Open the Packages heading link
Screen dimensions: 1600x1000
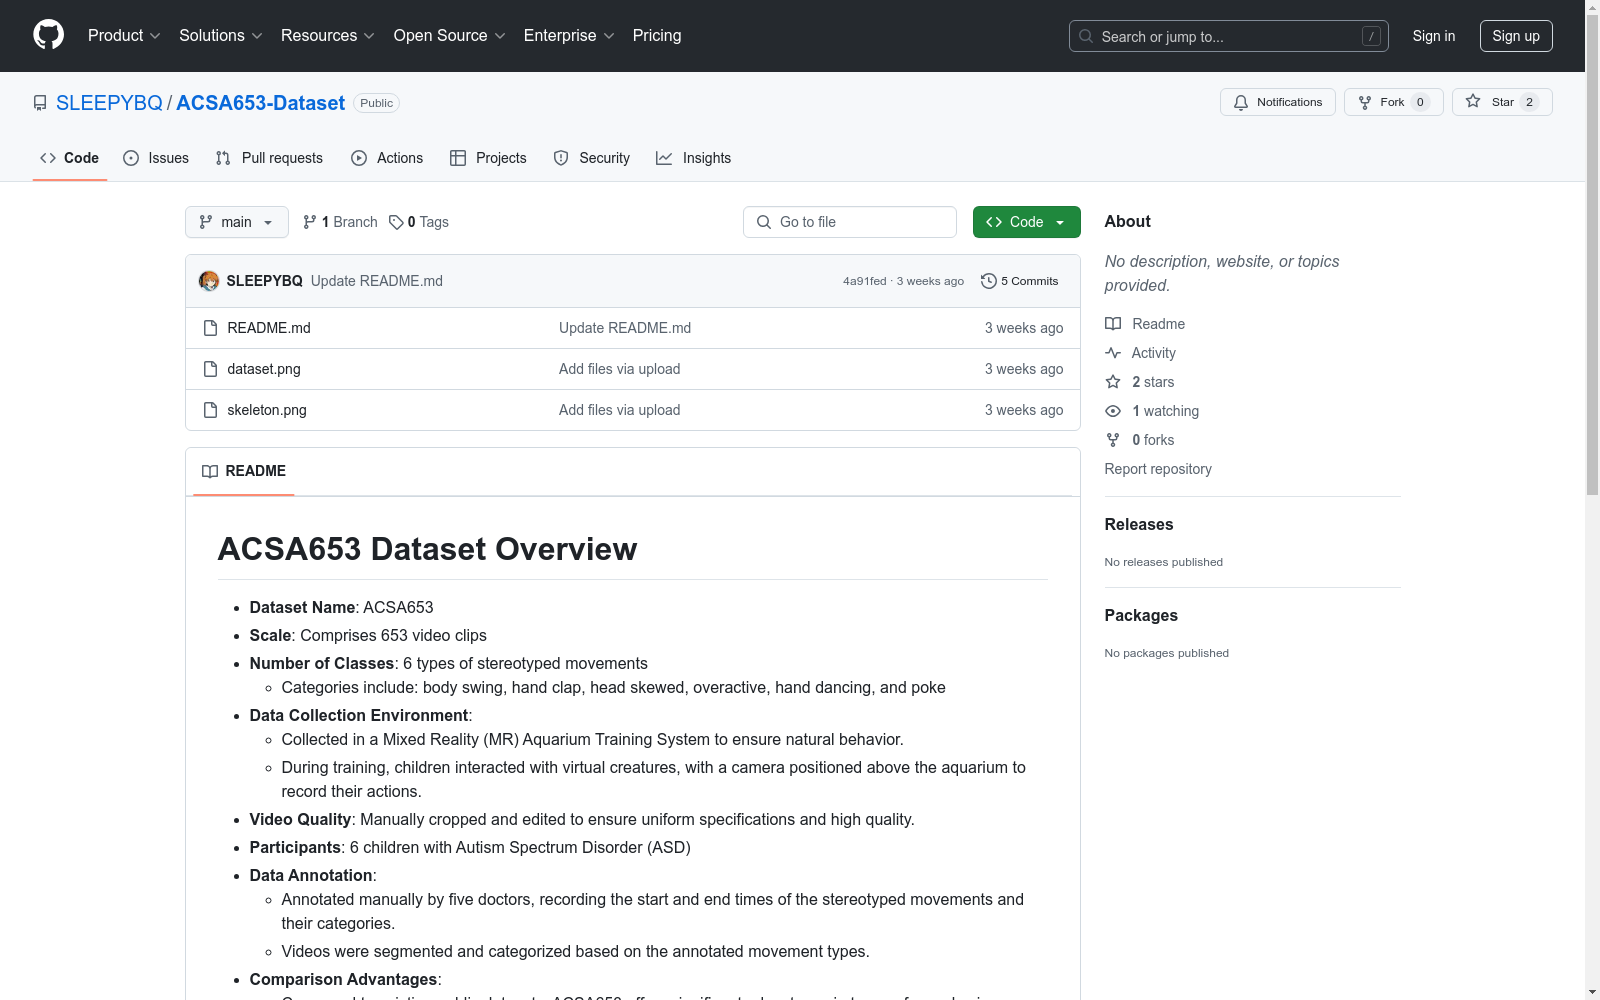tap(1141, 615)
